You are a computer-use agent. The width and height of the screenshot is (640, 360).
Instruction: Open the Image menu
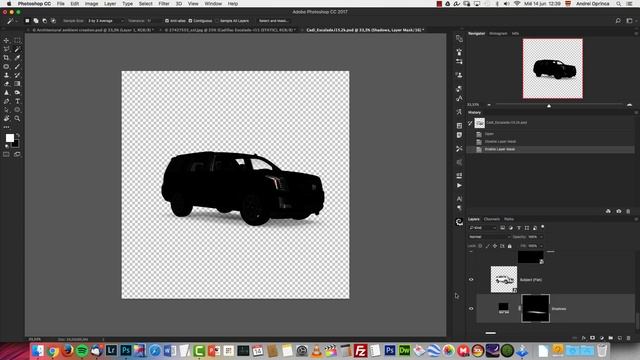[91, 4]
